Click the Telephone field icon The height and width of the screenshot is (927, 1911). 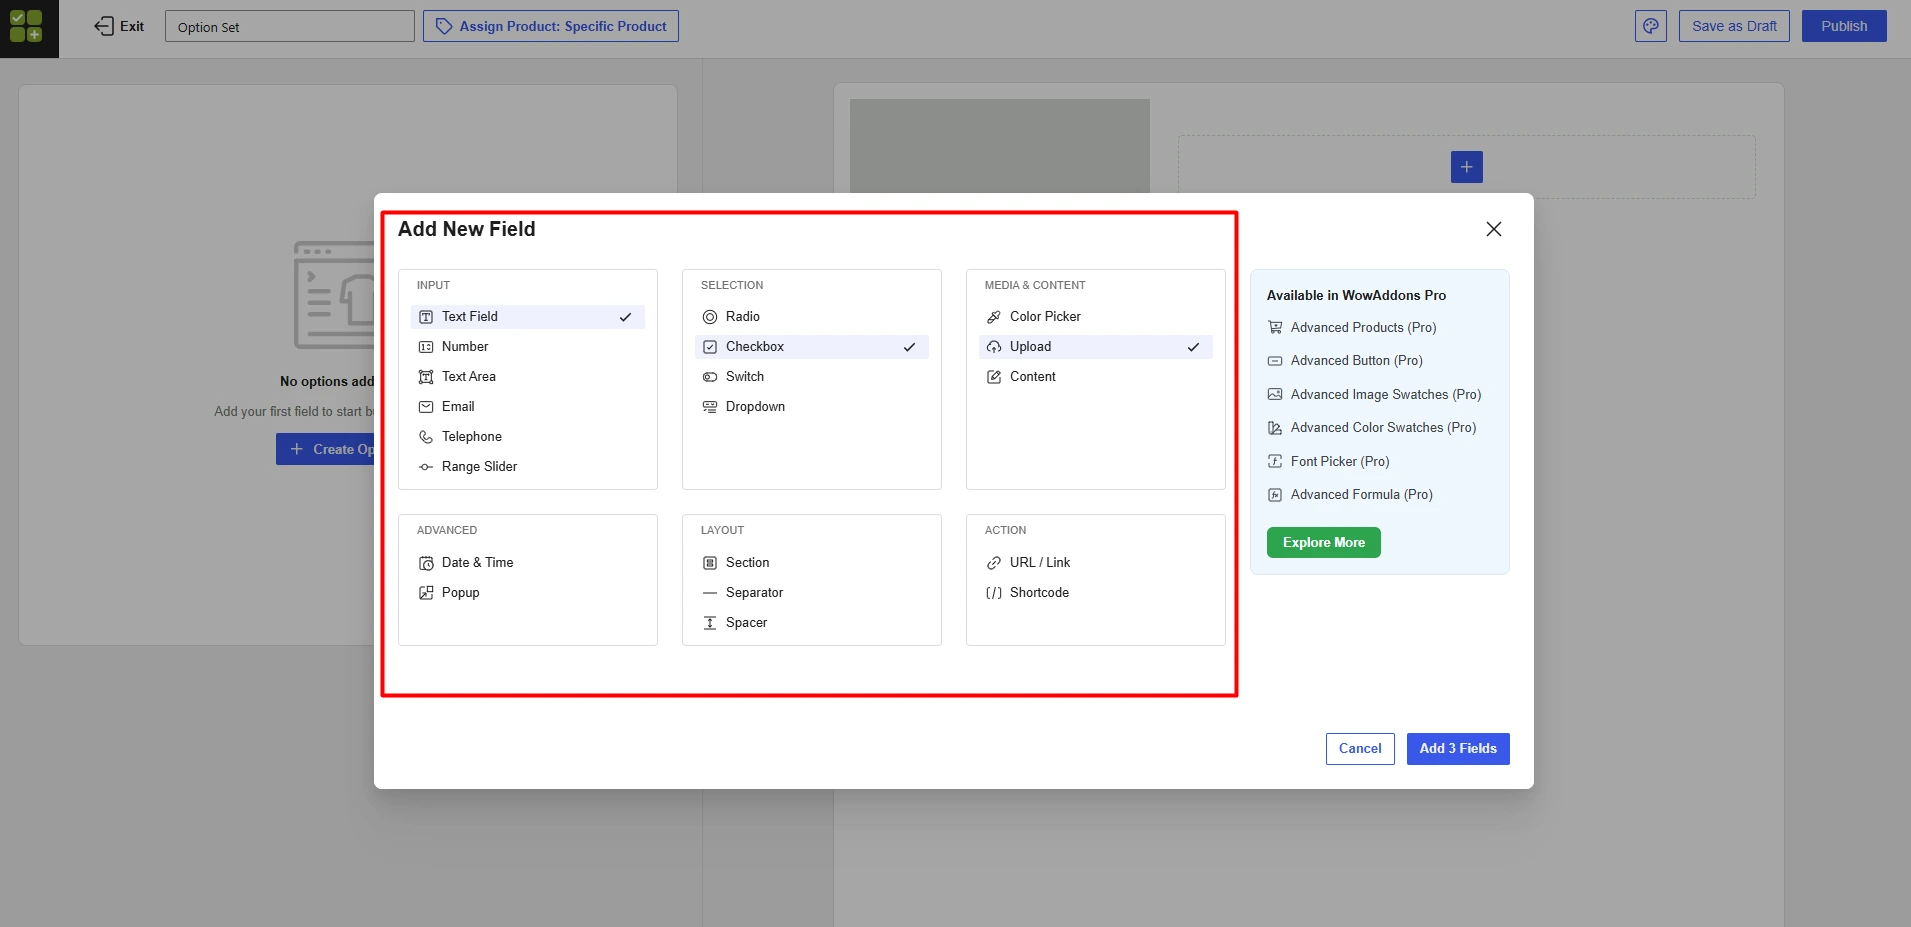(x=426, y=437)
